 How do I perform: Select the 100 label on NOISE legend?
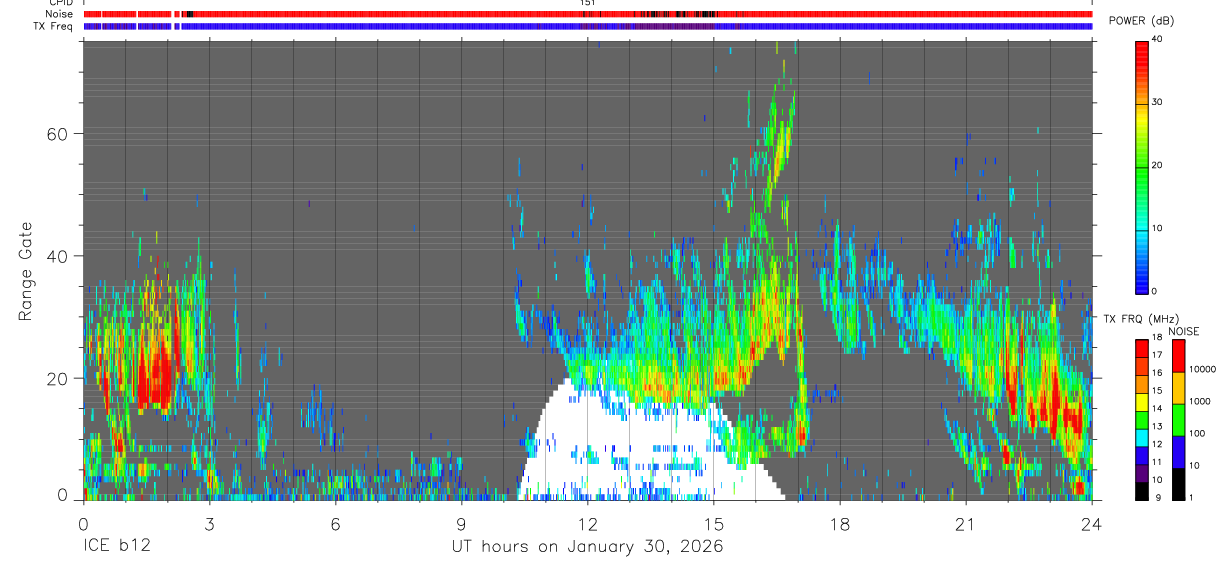1196,434
